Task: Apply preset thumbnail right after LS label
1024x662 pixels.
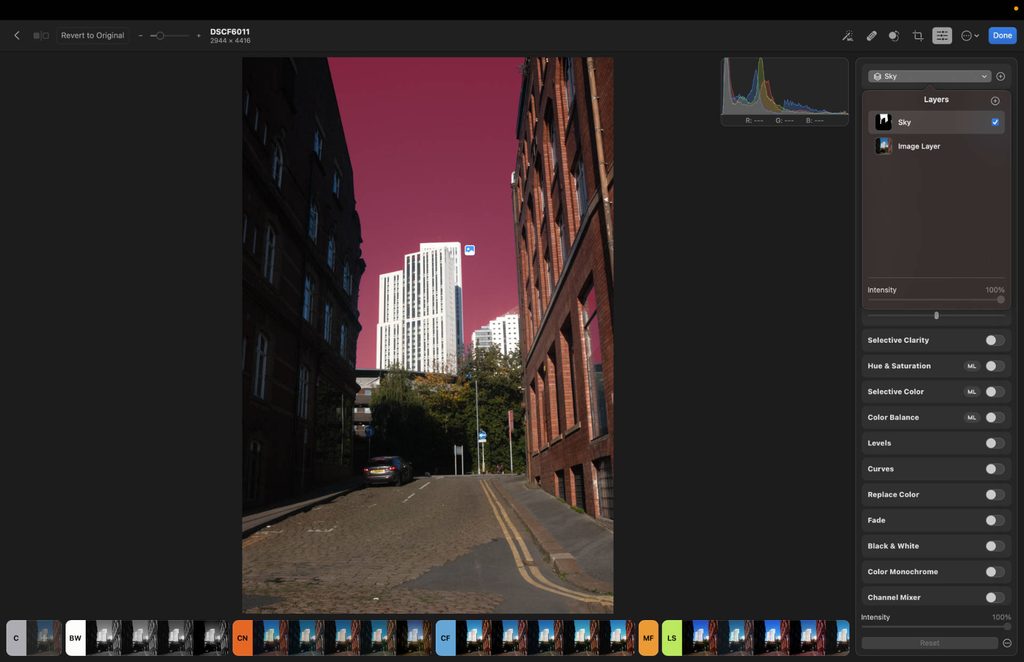Action: click(700, 638)
